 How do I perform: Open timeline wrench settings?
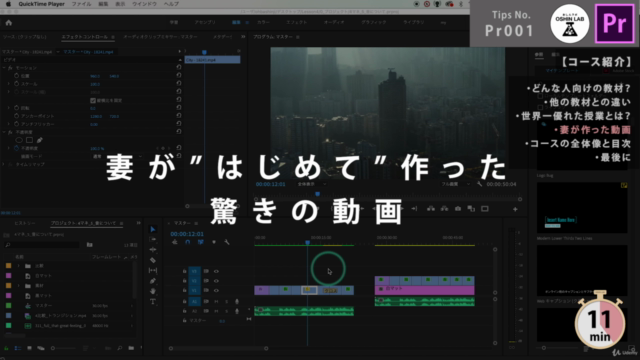(227, 242)
